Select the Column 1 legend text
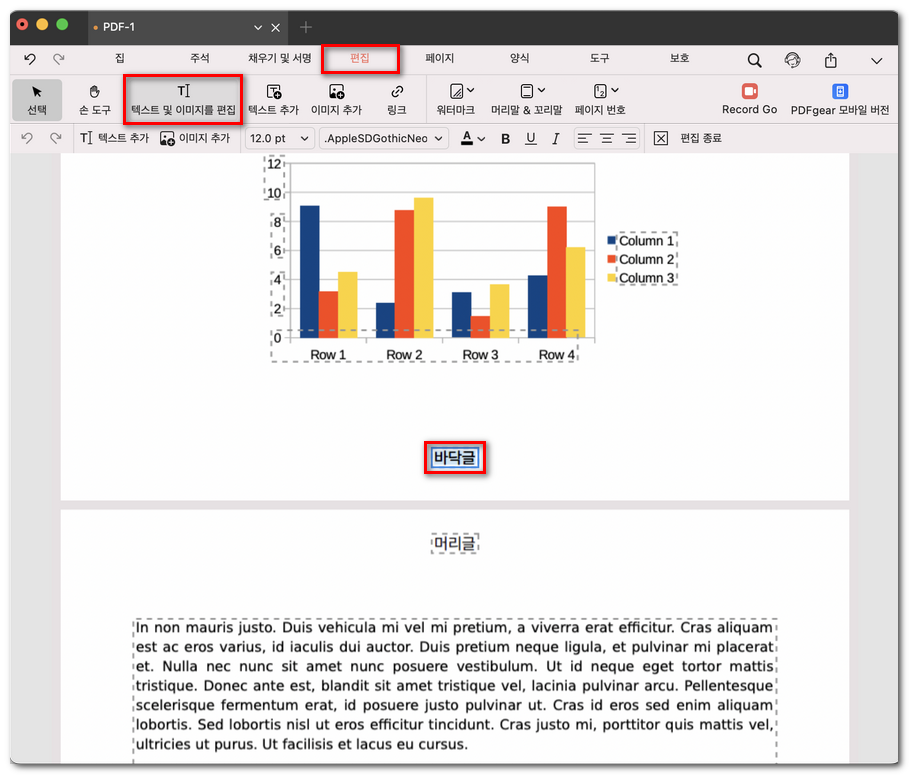This screenshot has width=909, height=775. tap(647, 241)
